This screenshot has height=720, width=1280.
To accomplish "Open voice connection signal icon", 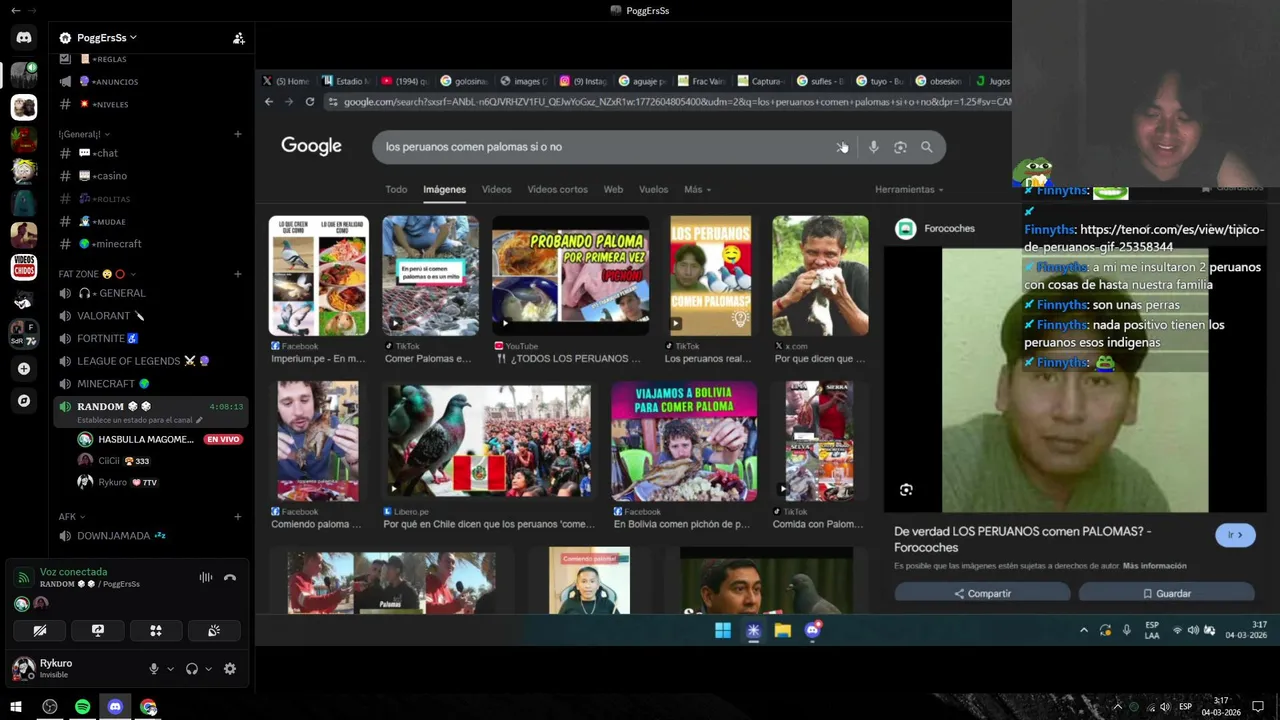I will point(23,577).
